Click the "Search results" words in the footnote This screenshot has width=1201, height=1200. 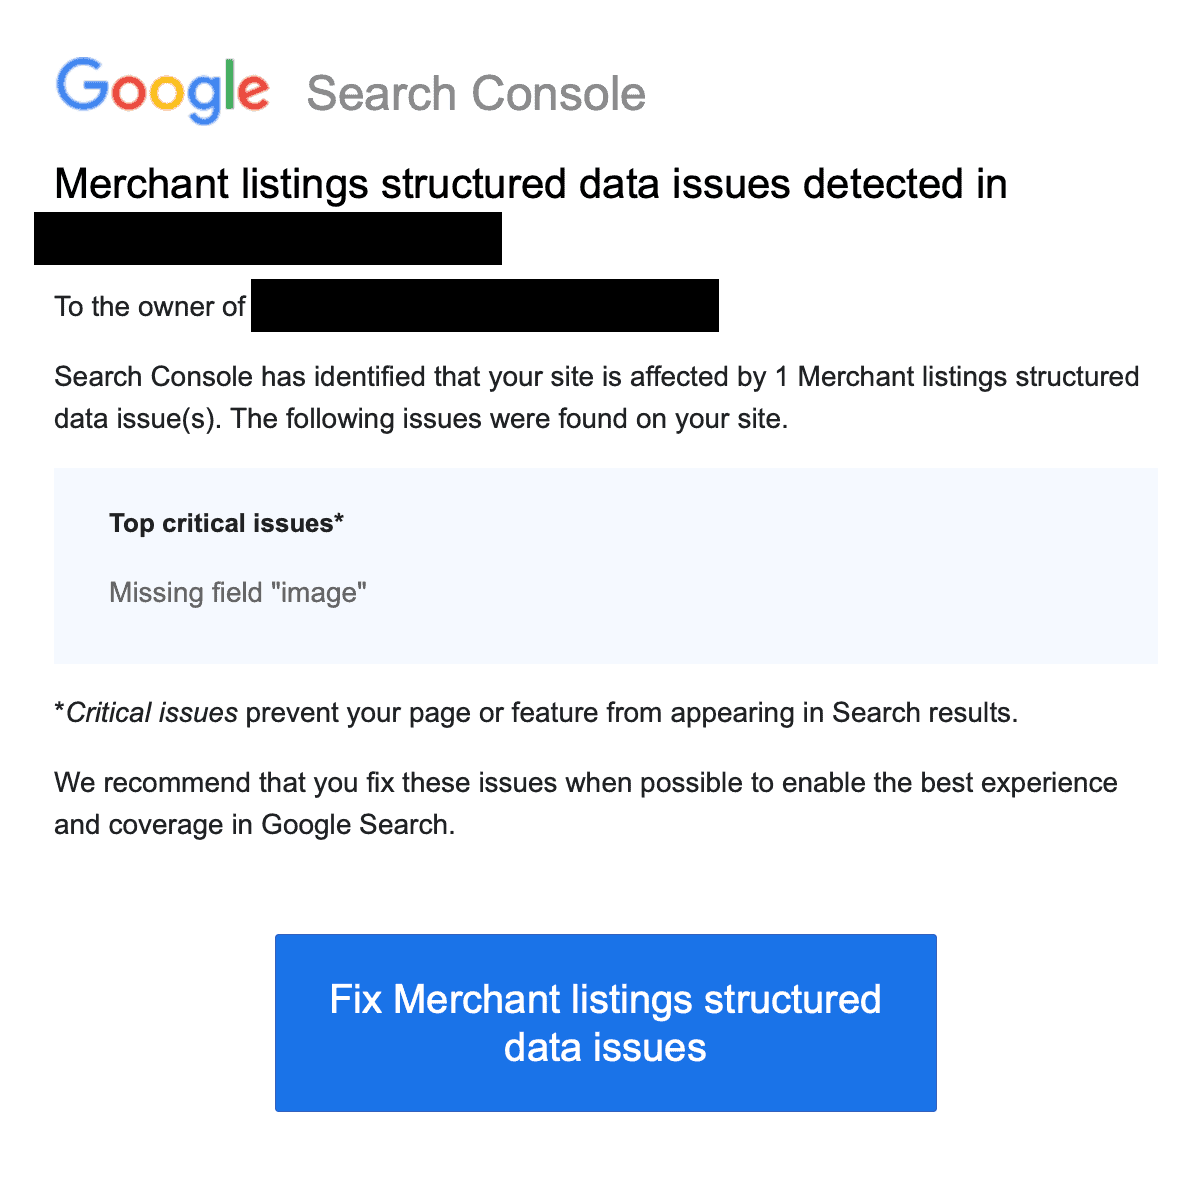coord(922,713)
